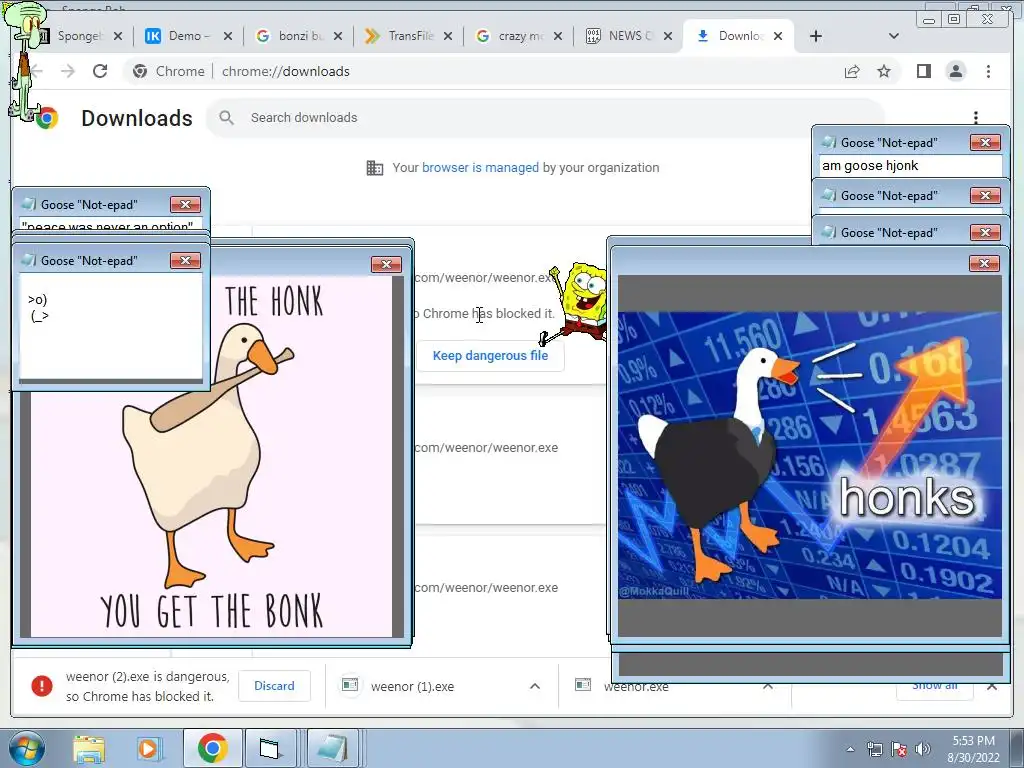Click the "am goose hjonk" text area
Viewport: 1024px width, 768px height.
point(910,166)
